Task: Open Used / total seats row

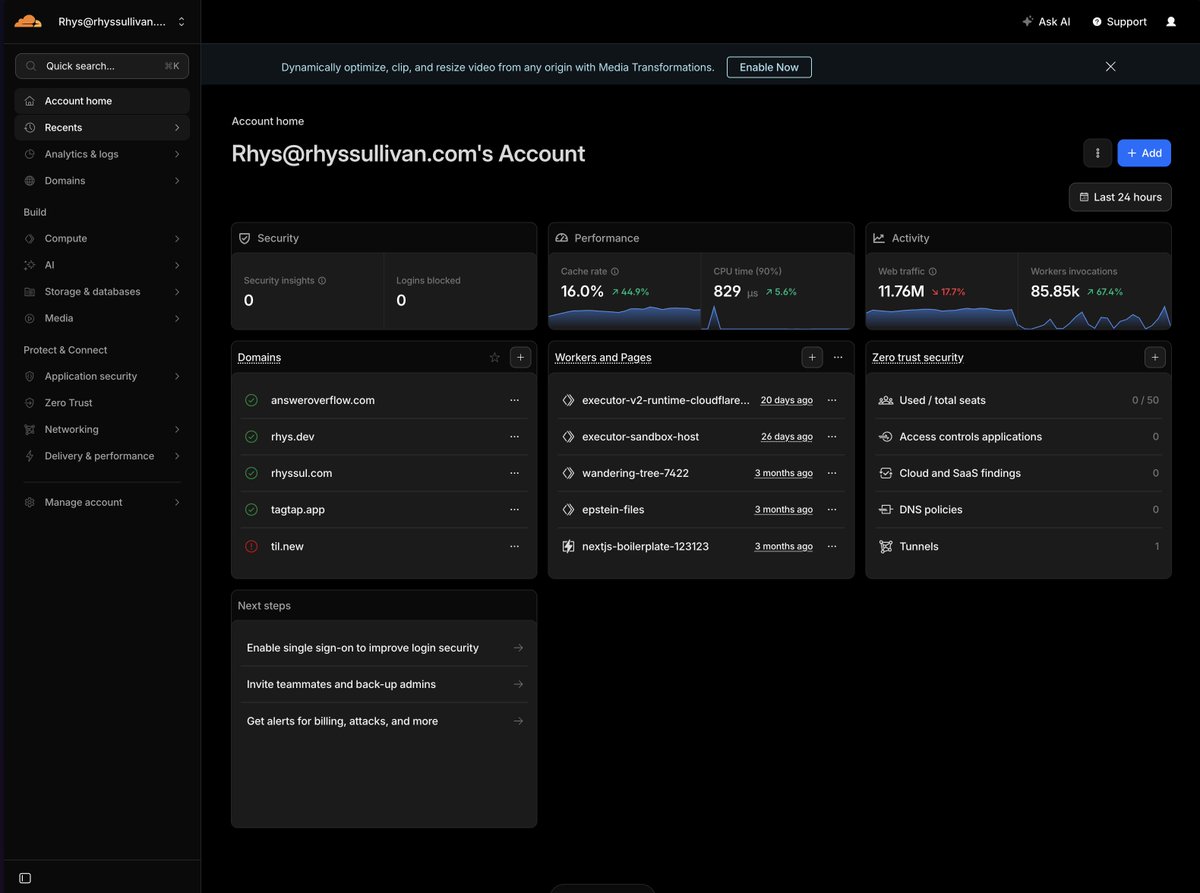Action: coord(1018,400)
